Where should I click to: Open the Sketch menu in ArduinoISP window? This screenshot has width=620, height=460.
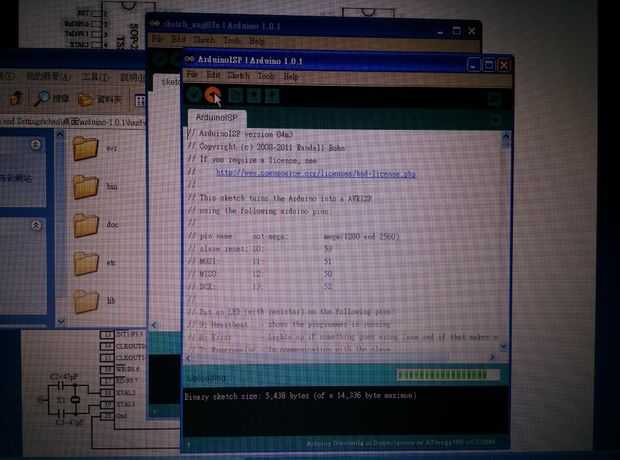tap(238, 75)
